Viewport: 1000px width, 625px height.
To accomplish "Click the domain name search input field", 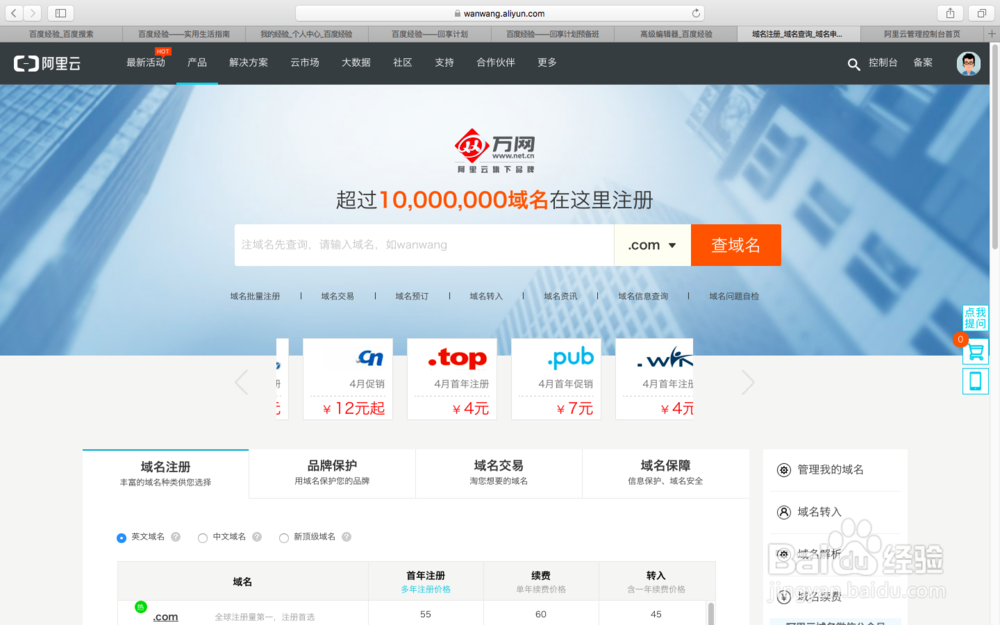I will (424, 245).
